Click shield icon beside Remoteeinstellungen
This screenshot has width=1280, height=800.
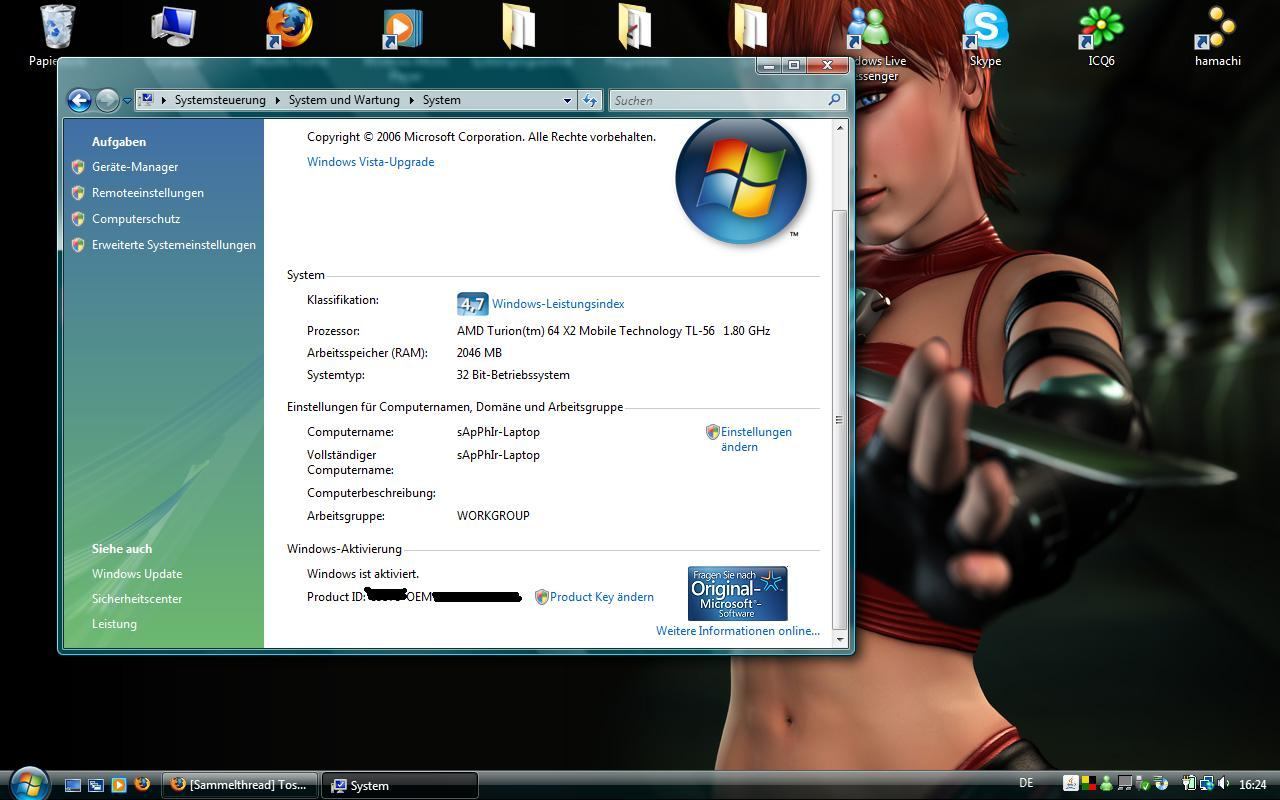point(78,193)
